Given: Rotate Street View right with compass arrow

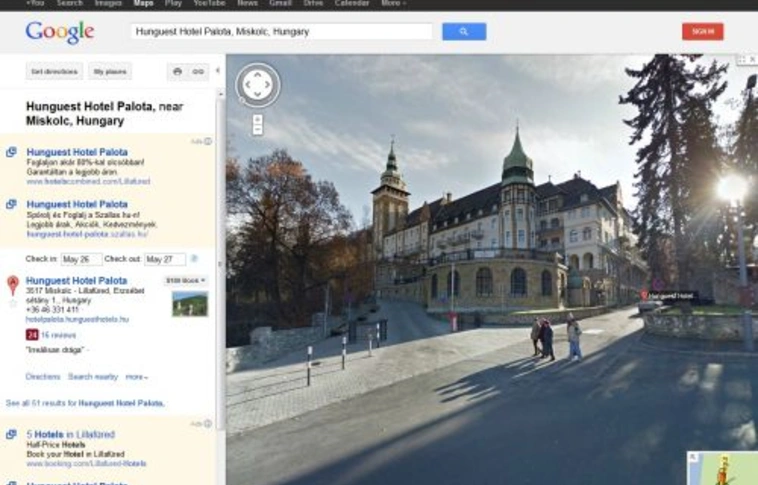Looking at the screenshot, I should tap(268, 85).
